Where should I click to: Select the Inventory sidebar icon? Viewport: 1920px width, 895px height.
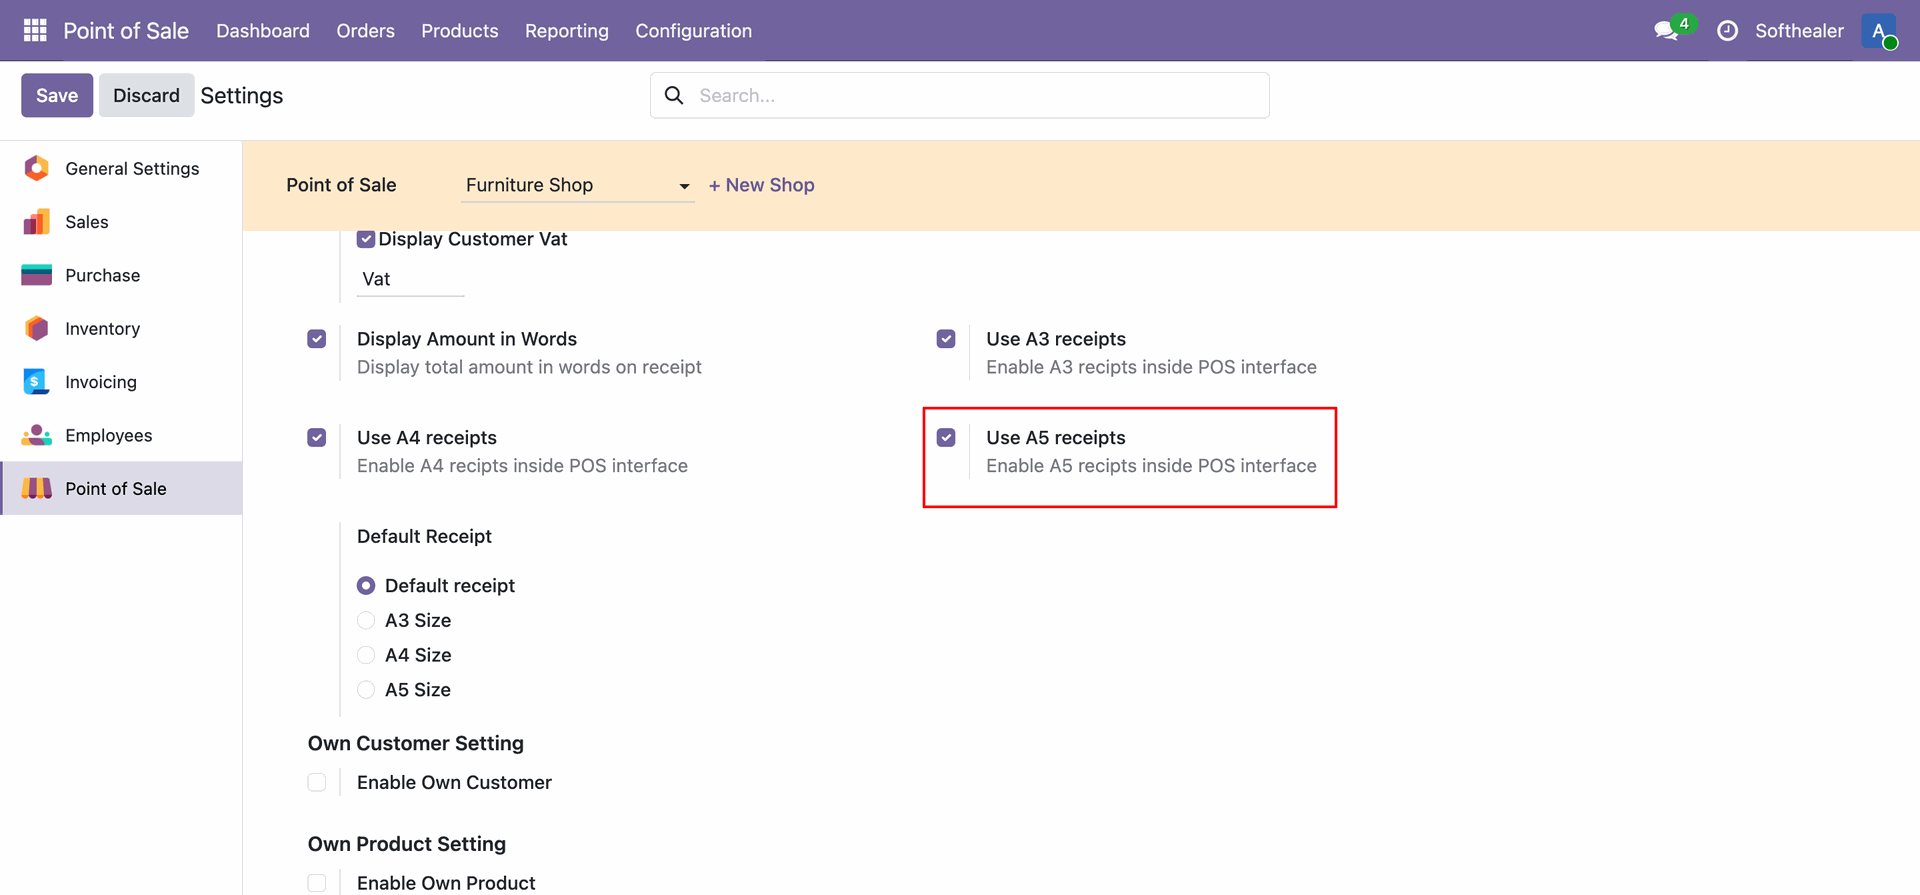36,328
